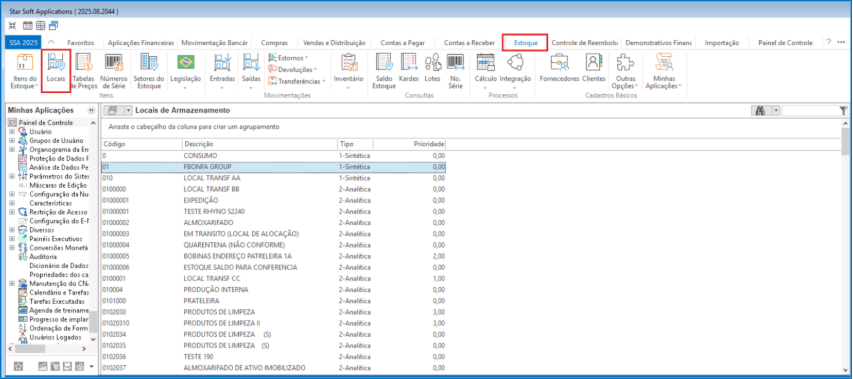Viewport: 853px width, 379px height.
Task: Open the Entradas movements menu
Action: (x=222, y=71)
